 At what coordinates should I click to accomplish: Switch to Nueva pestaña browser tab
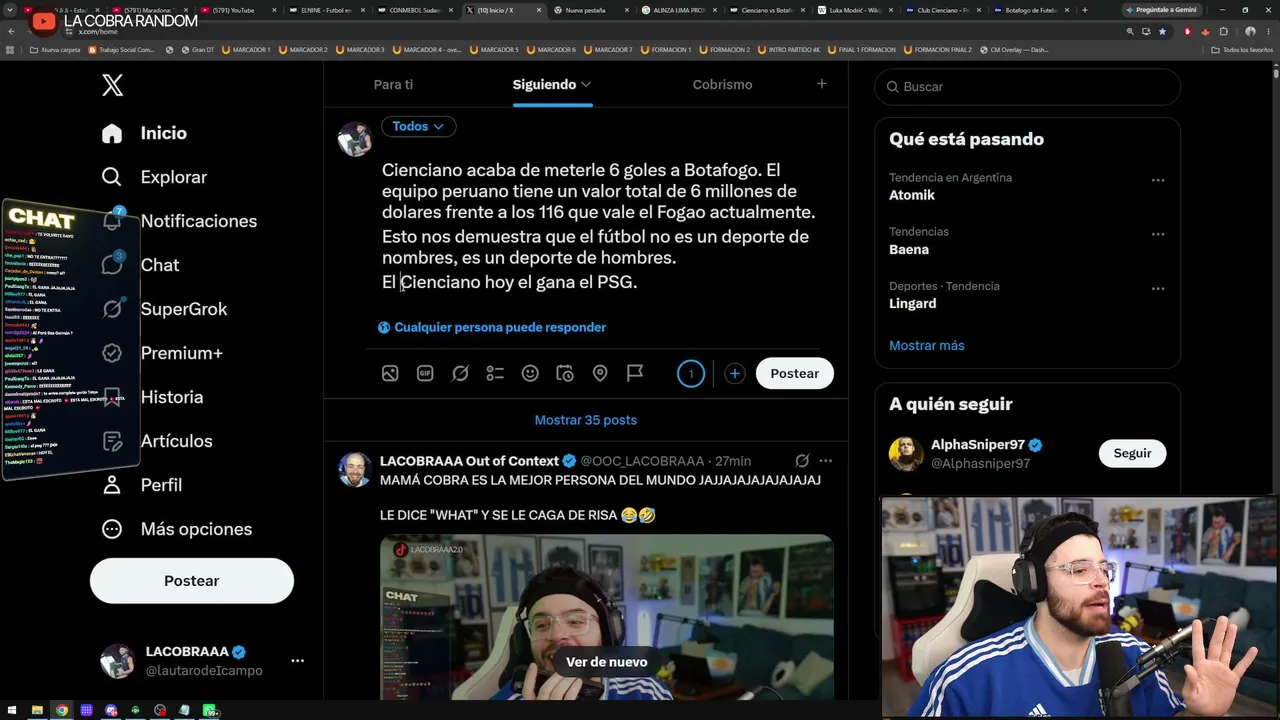click(593, 10)
